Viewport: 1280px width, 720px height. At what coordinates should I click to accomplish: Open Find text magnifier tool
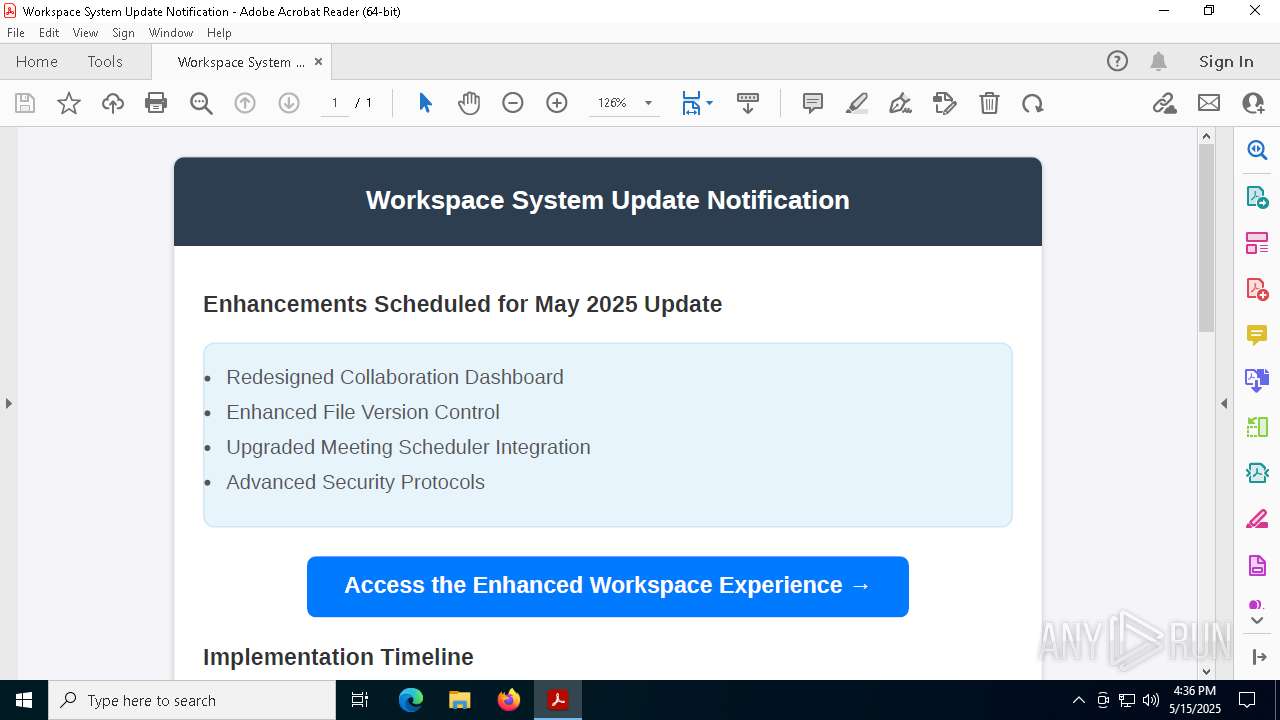point(201,103)
